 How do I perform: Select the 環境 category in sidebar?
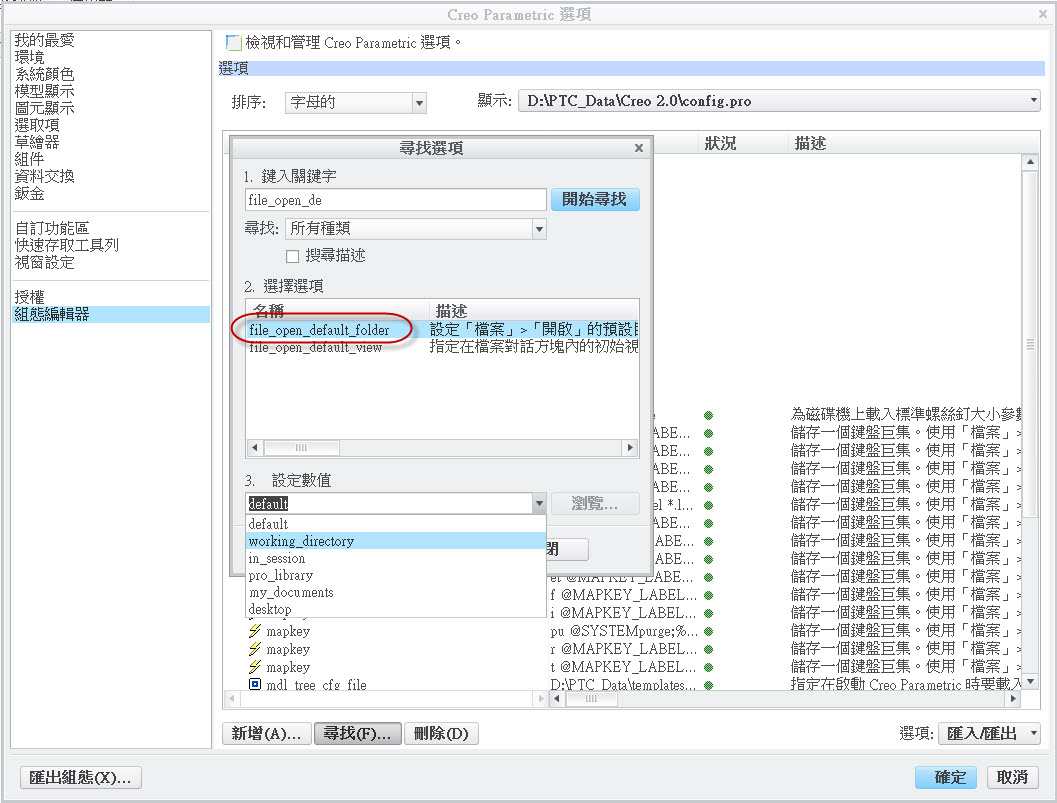(31, 57)
